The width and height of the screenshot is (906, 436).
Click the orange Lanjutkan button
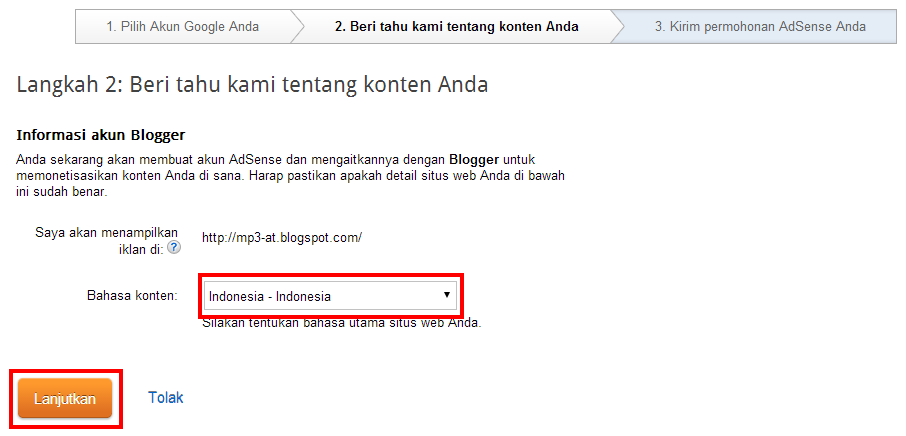click(x=65, y=398)
